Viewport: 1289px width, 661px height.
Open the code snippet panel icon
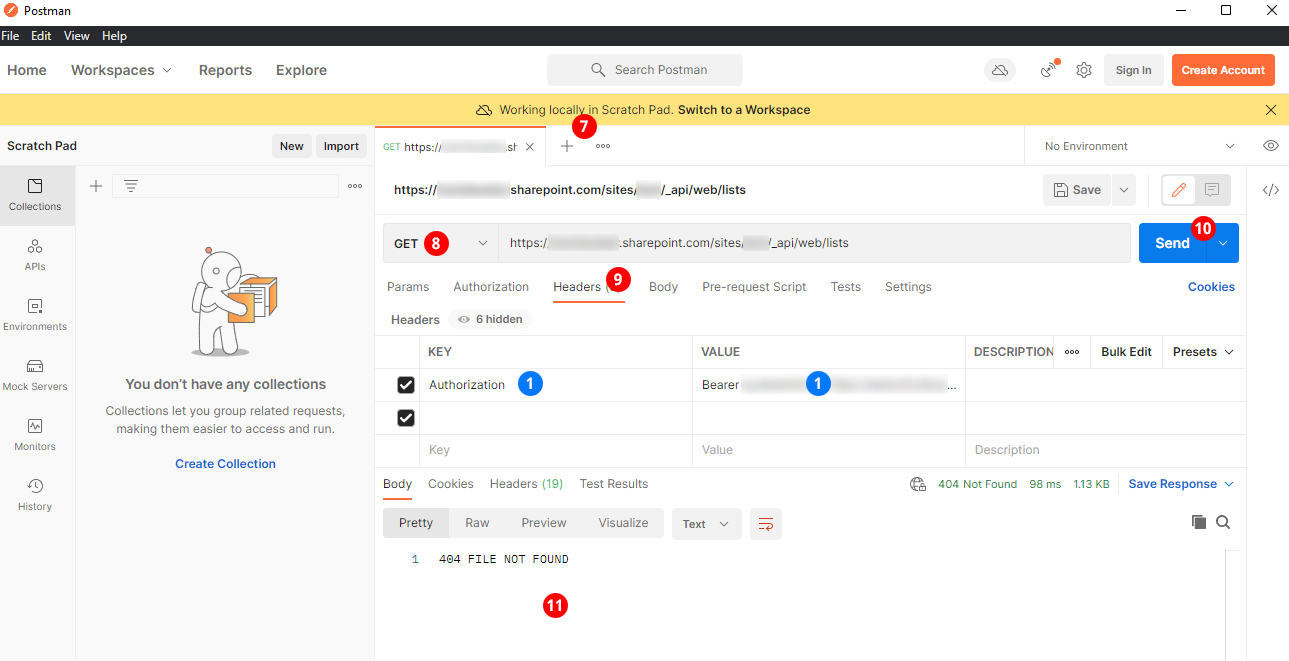[1271, 190]
